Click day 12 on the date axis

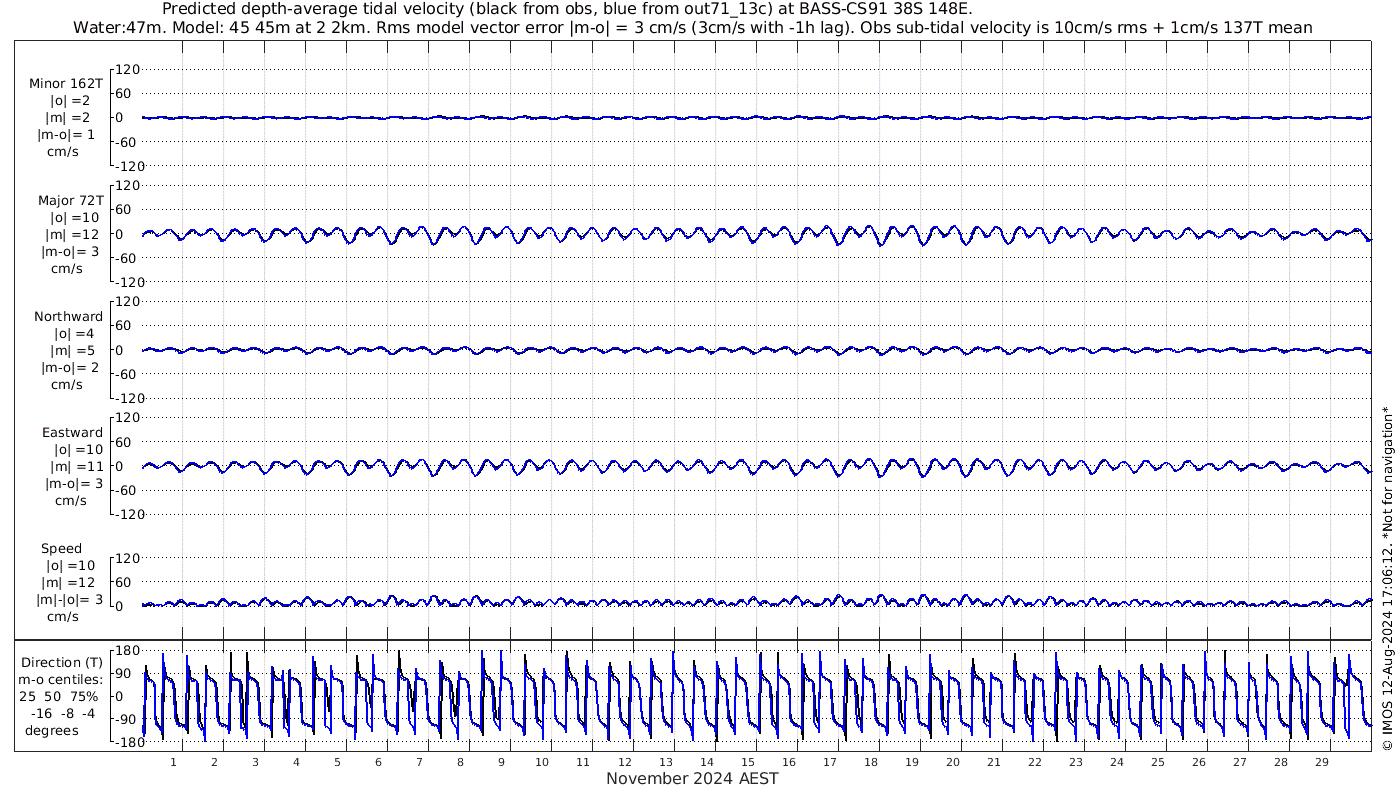(x=624, y=762)
